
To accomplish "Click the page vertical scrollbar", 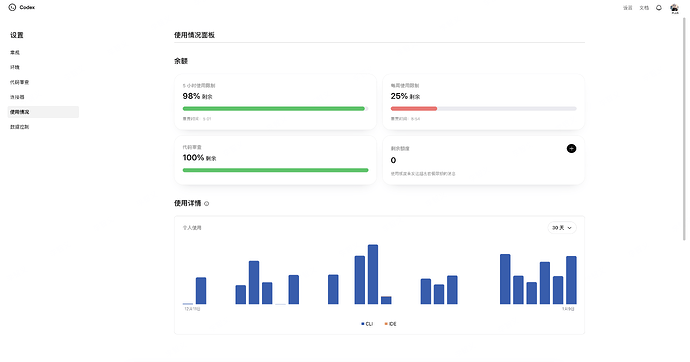I will pos(684,128).
